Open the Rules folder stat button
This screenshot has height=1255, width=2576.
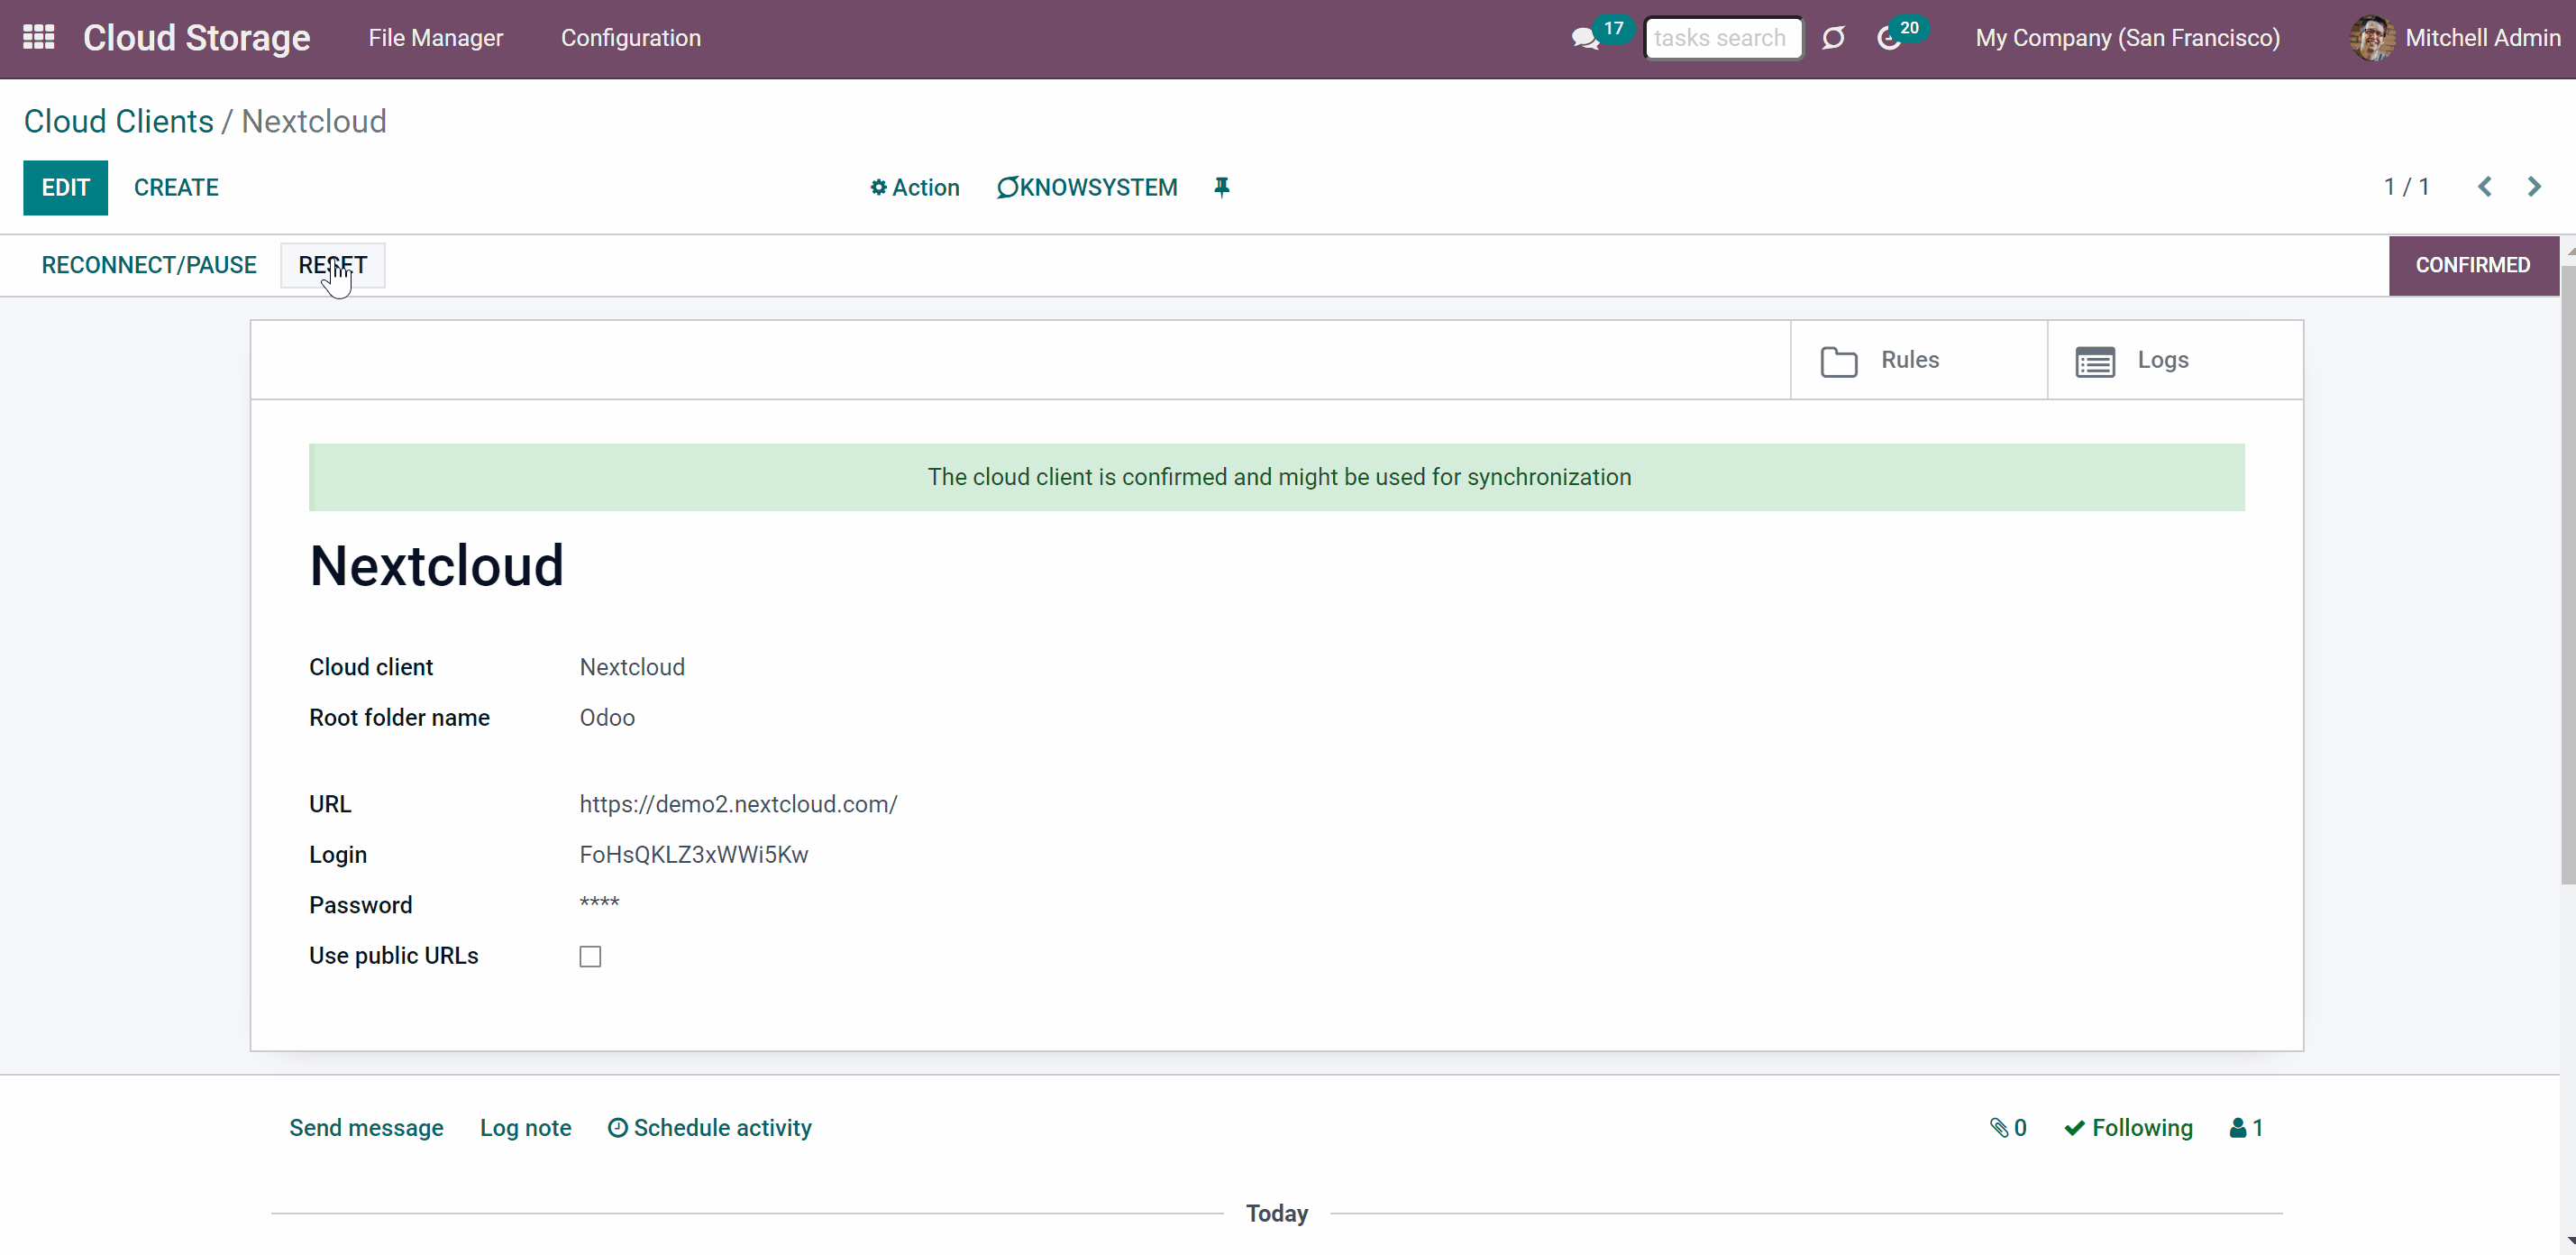click(1918, 360)
